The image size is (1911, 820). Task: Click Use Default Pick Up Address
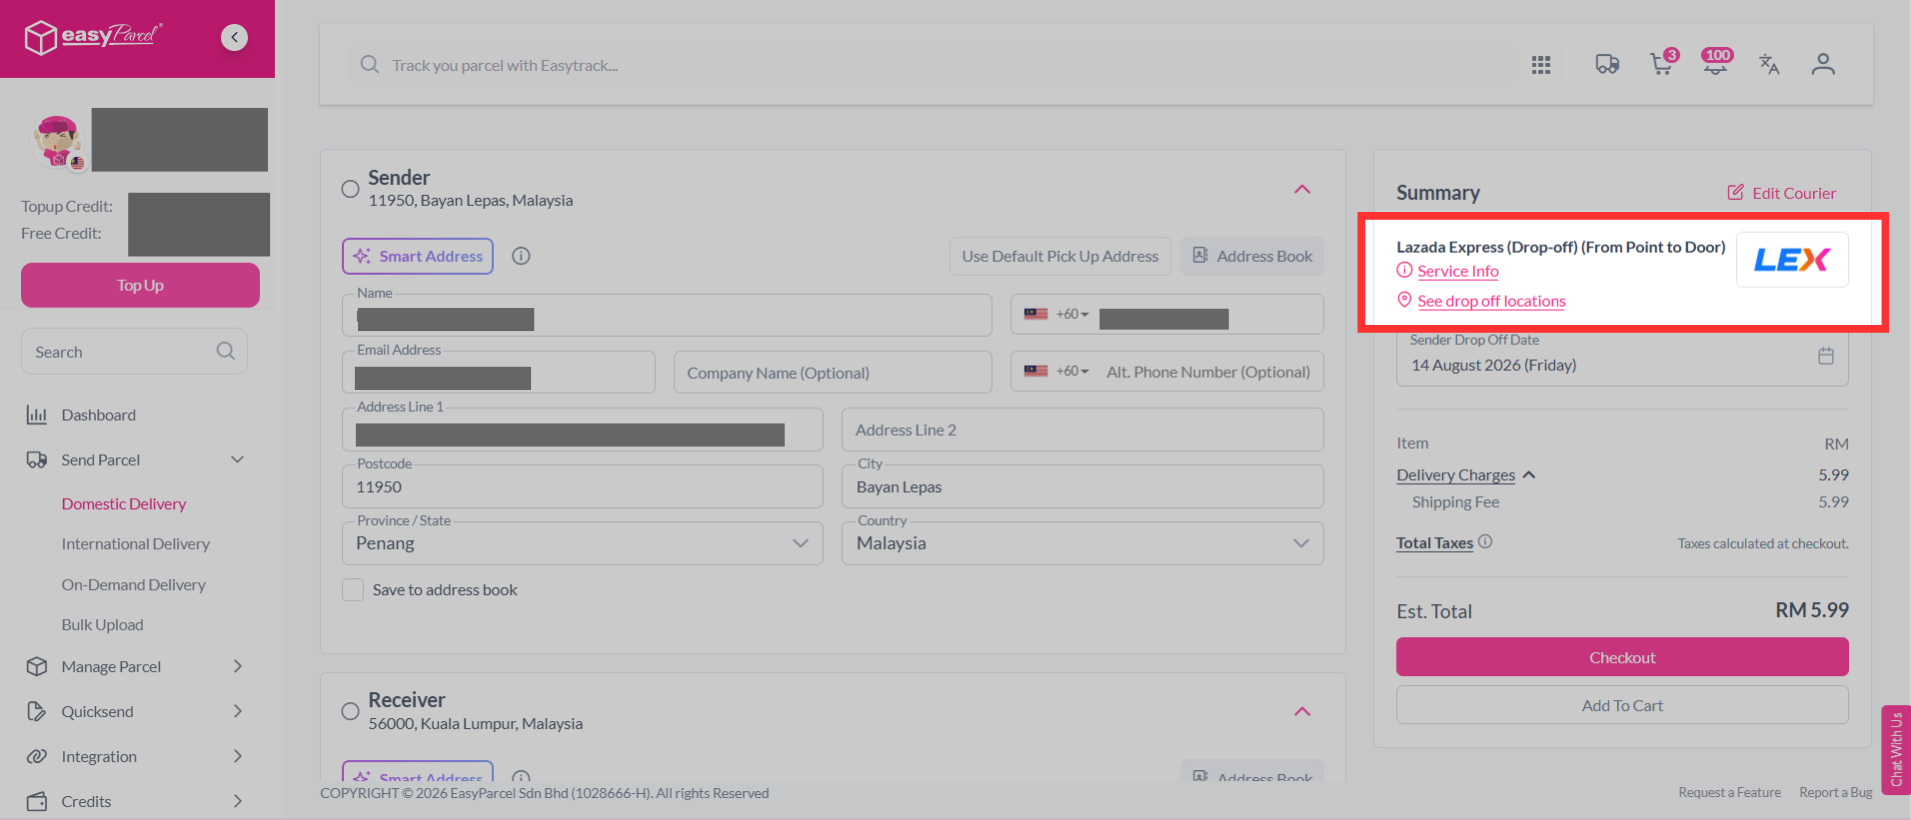point(1060,256)
